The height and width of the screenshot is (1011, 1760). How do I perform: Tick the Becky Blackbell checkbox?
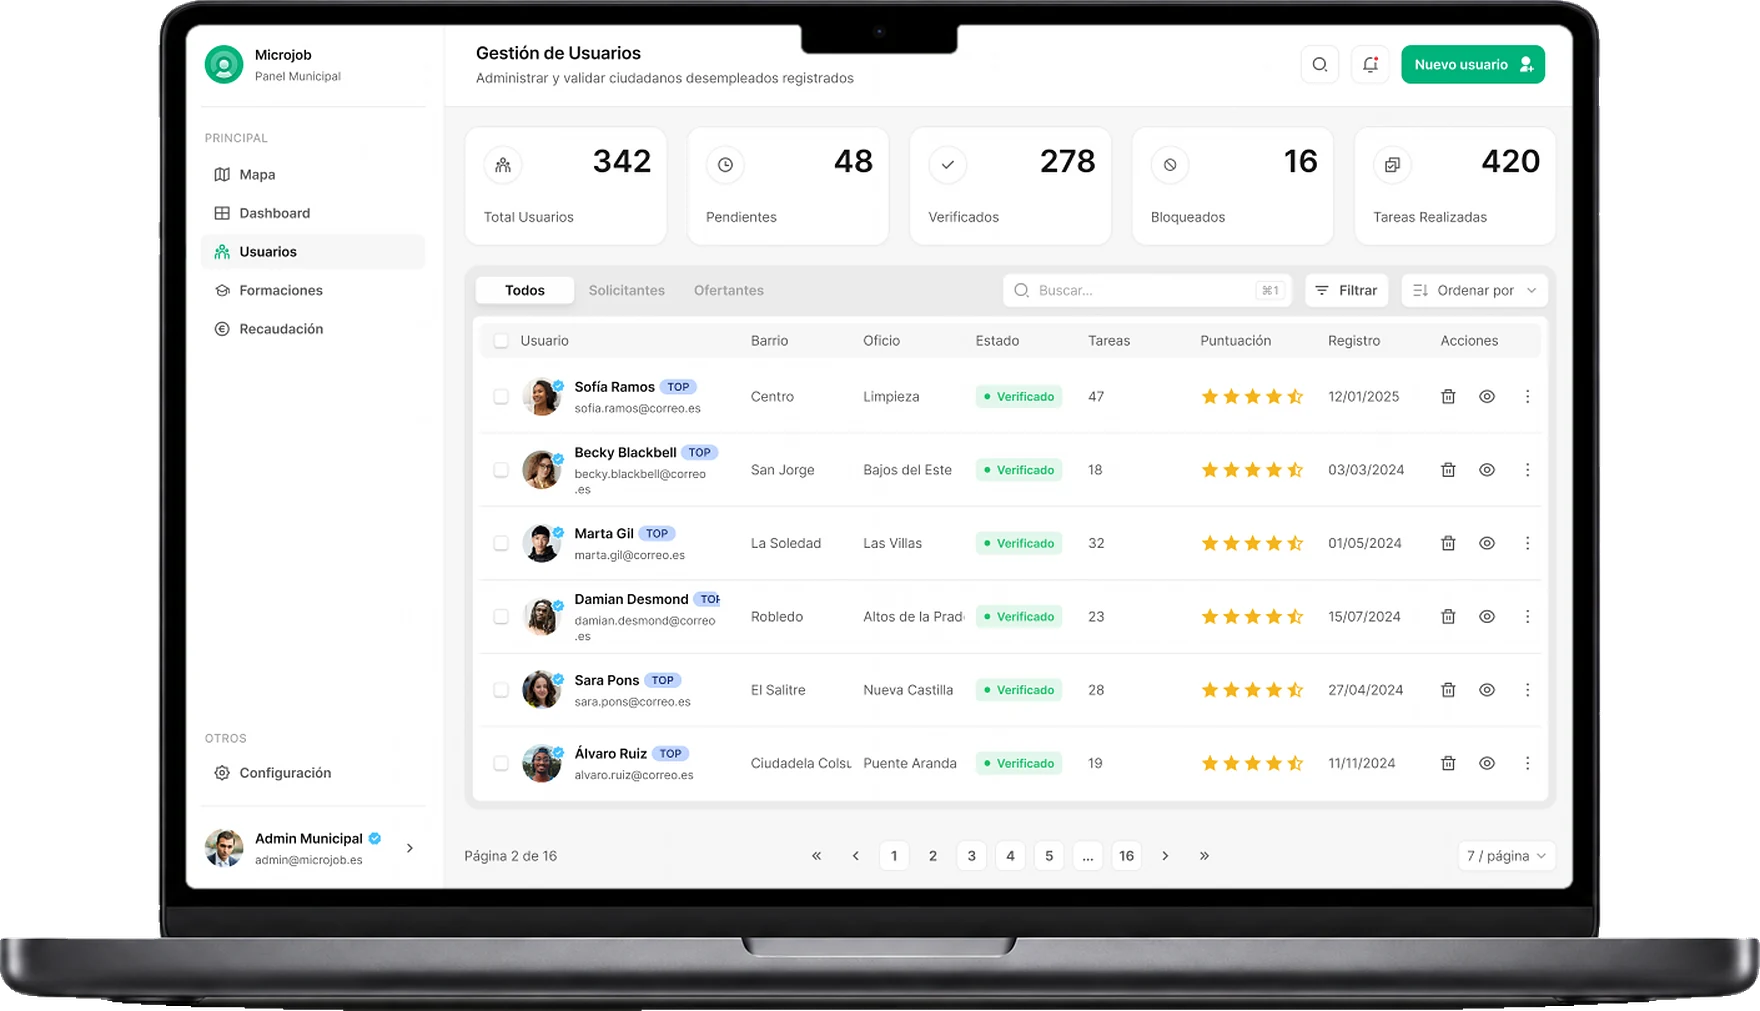[x=501, y=470]
